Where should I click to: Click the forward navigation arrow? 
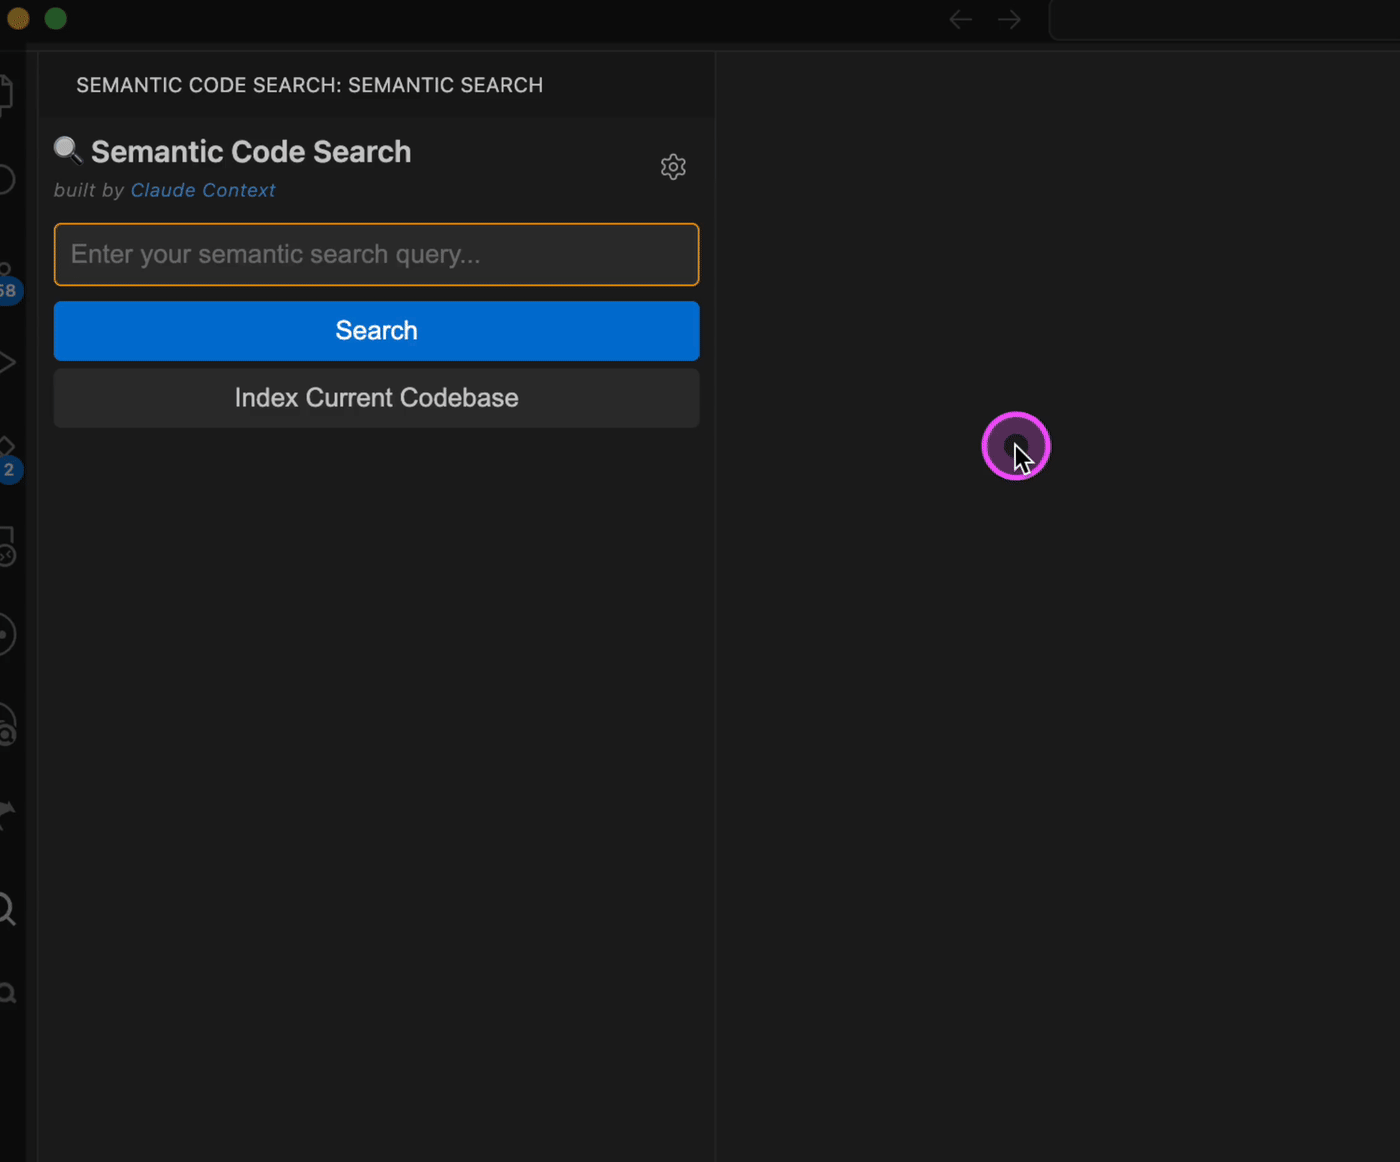(x=1008, y=18)
